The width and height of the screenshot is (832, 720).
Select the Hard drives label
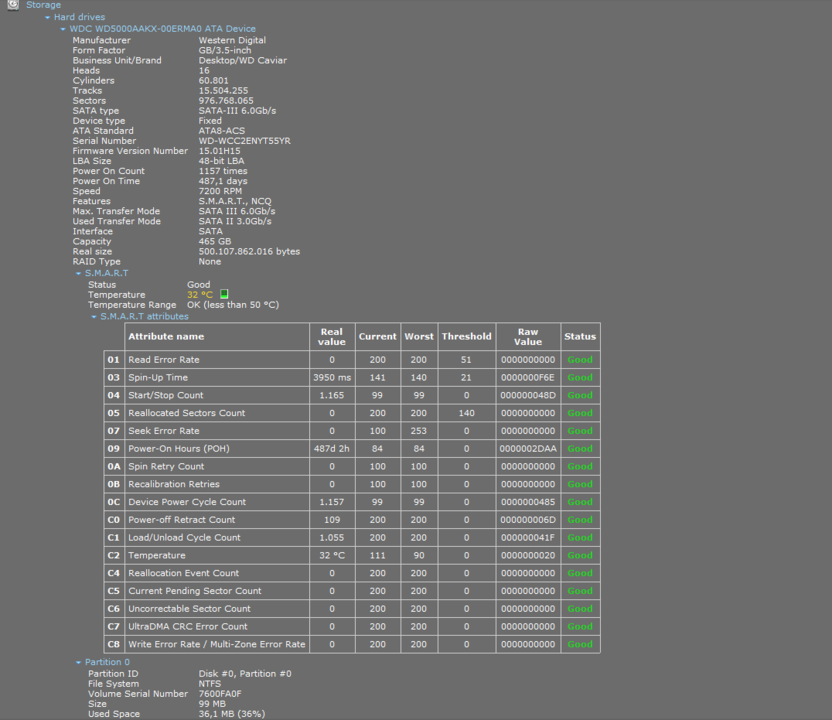80,17
